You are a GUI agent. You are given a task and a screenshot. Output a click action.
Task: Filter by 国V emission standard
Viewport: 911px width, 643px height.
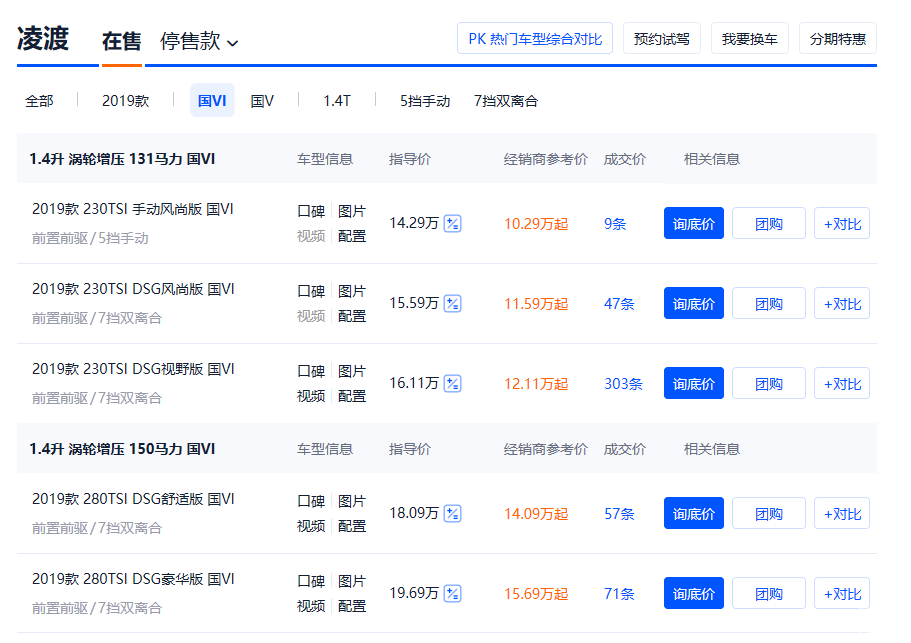(262, 101)
